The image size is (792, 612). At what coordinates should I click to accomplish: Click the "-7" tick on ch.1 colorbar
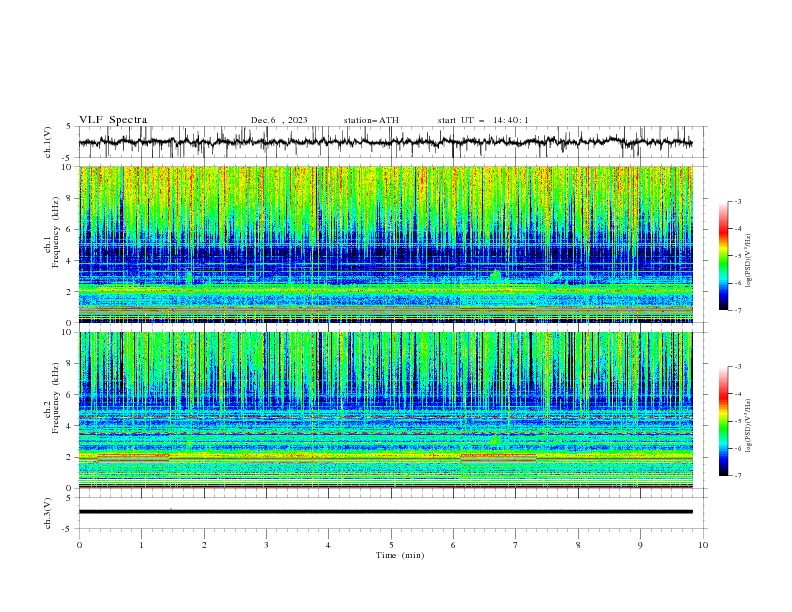[738, 310]
